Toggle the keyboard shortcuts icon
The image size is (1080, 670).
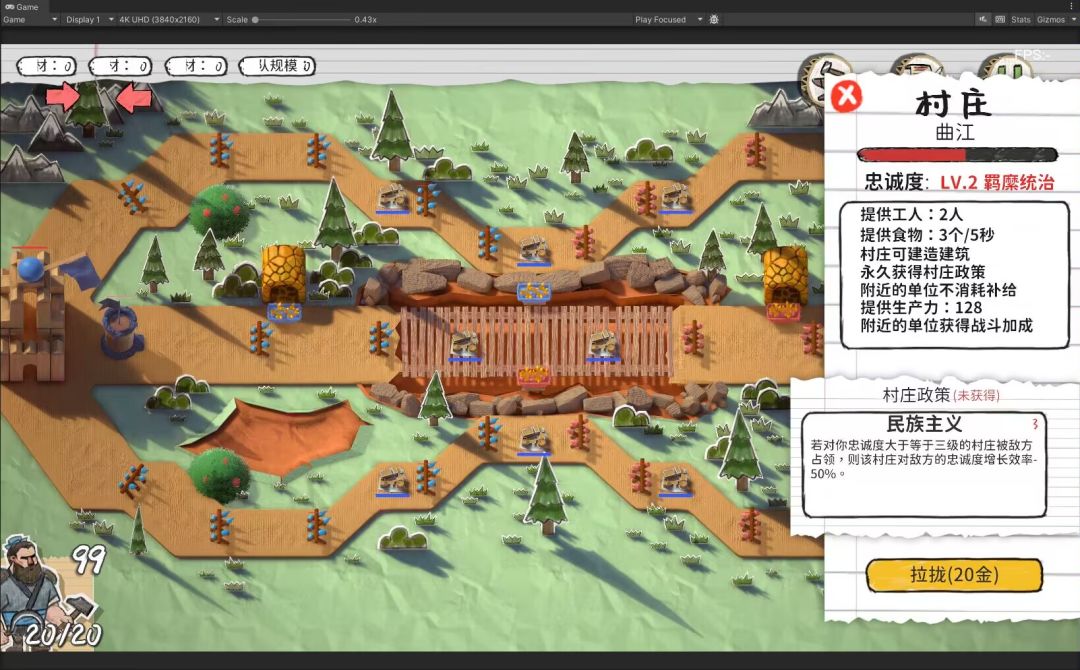1000,19
